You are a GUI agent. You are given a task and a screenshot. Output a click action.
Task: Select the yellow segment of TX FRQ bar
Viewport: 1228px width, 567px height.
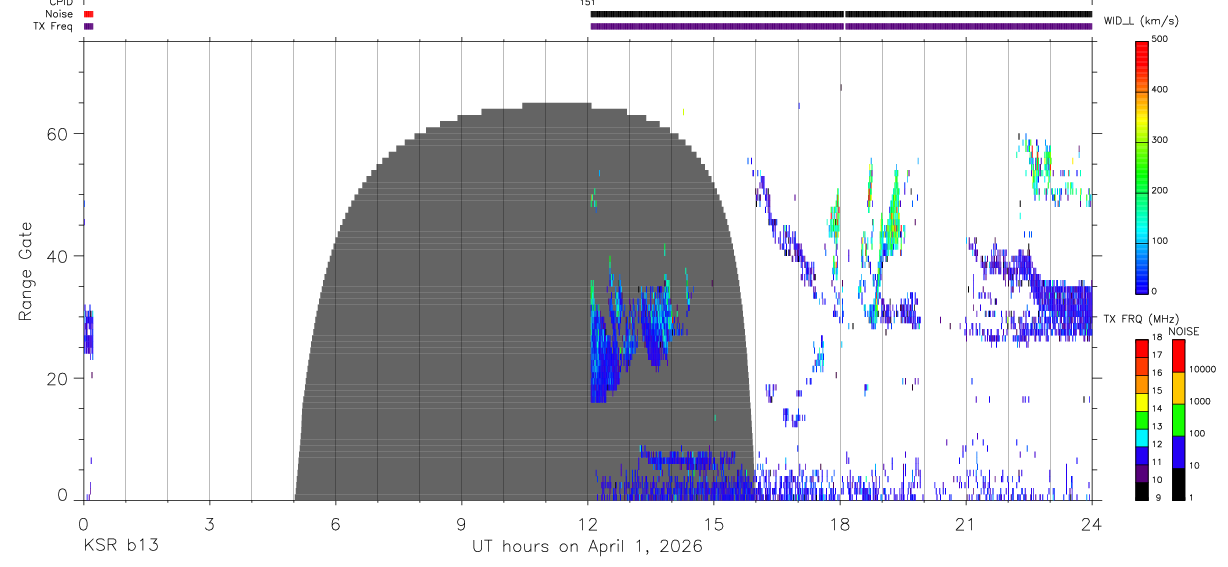(1141, 402)
